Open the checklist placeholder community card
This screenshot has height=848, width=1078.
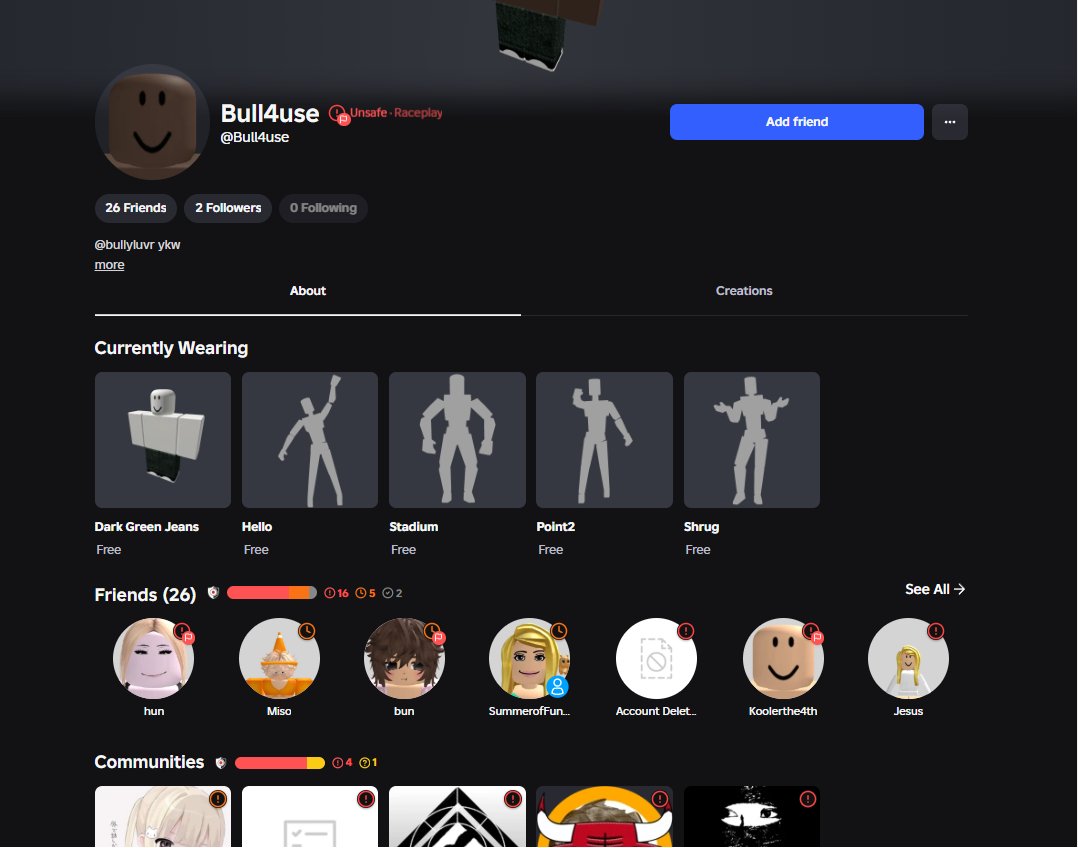[x=310, y=817]
